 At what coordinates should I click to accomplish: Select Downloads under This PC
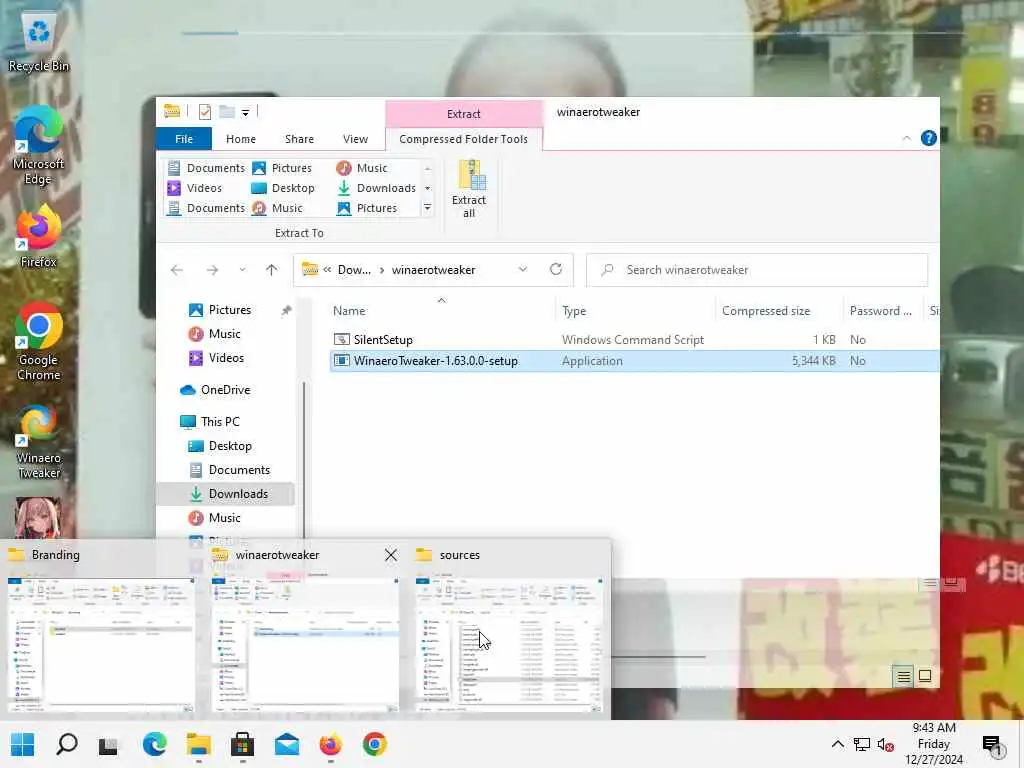coord(225,494)
